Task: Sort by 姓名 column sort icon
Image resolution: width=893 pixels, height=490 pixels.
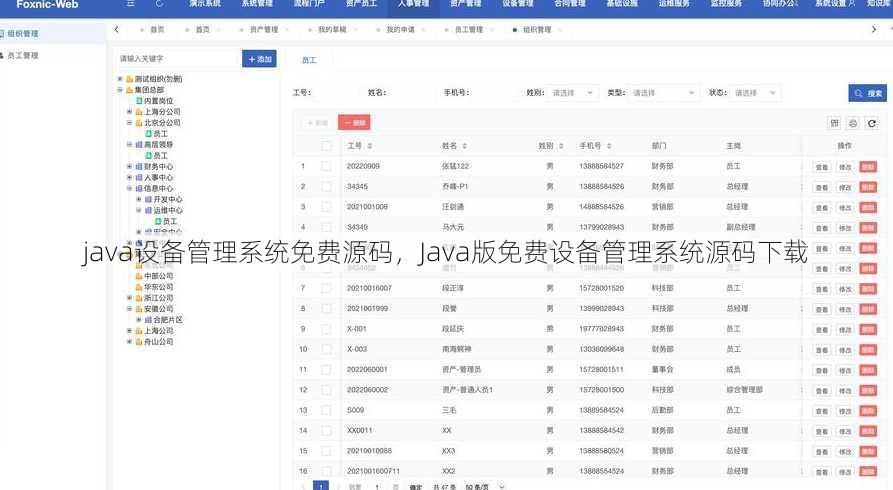Action: tap(464, 146)
